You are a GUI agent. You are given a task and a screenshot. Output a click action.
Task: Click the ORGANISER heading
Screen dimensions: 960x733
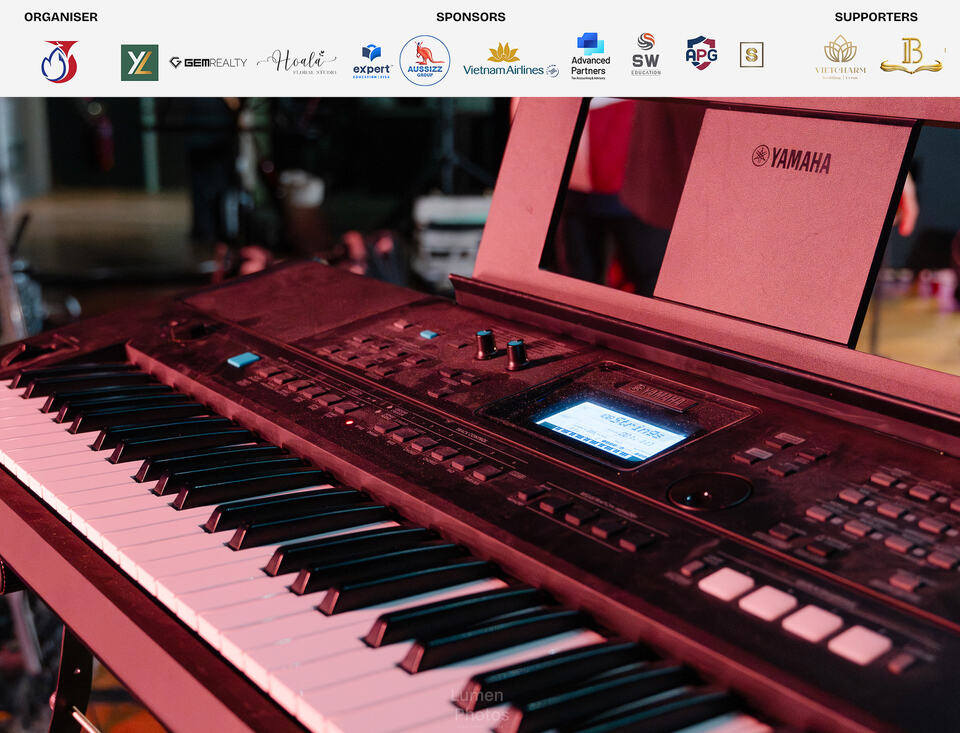(61, 17)
